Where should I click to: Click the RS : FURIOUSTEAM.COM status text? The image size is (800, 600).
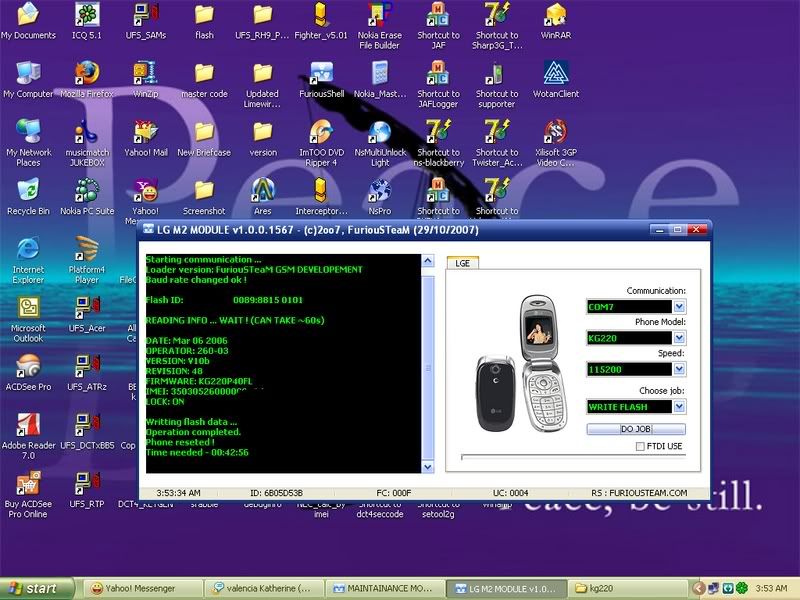coord(639,493)
